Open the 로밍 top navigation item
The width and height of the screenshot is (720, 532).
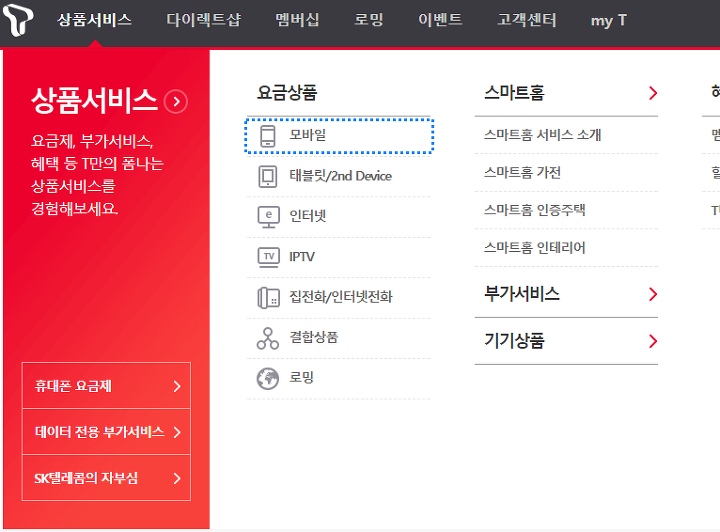coord(369,20)
